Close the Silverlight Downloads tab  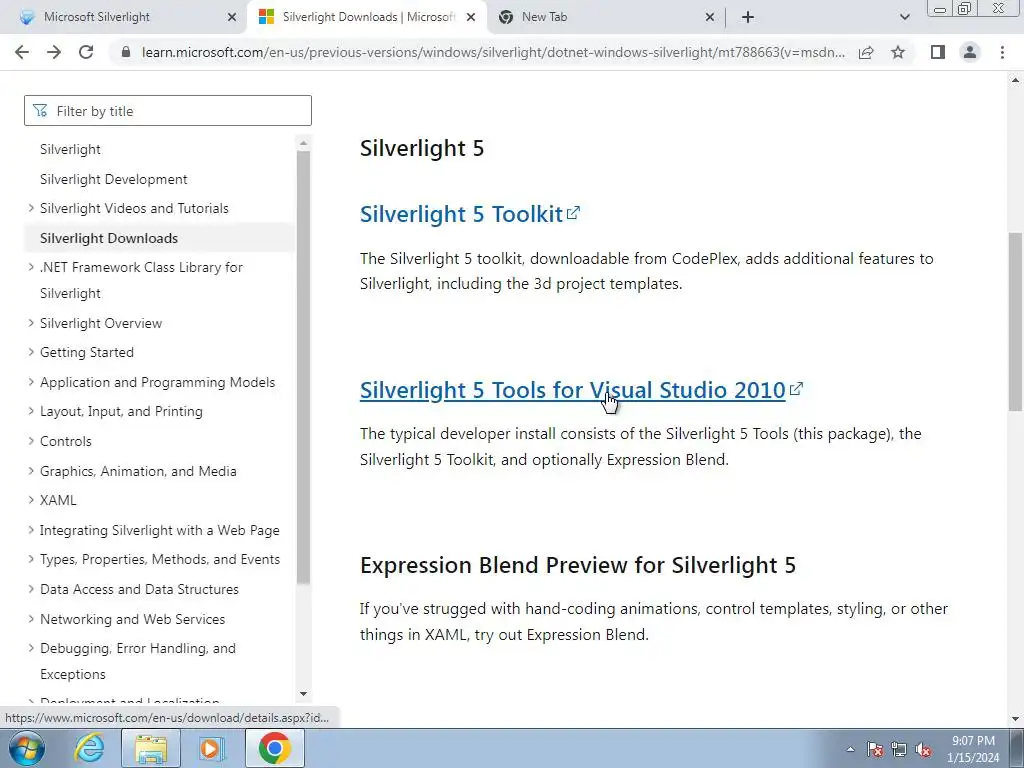471,17
